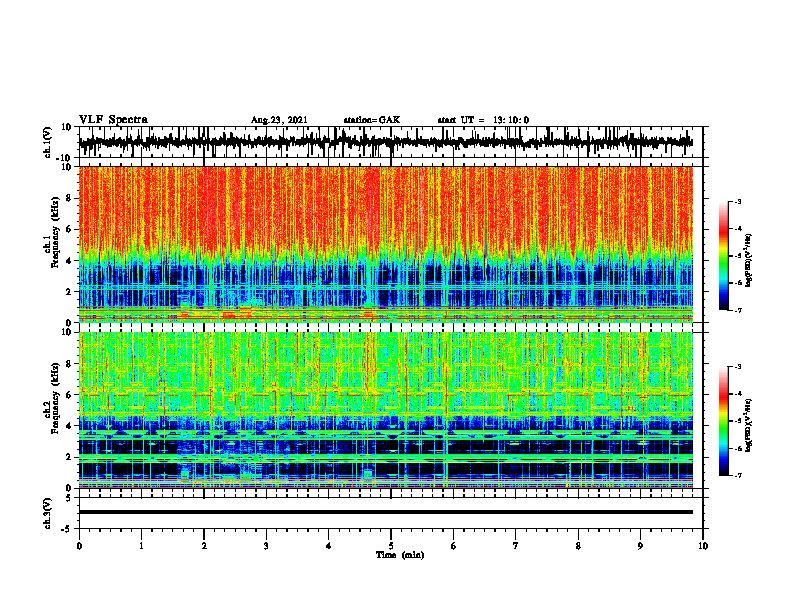Click the thick black ch.3 voltage trace

coord(385,512)
